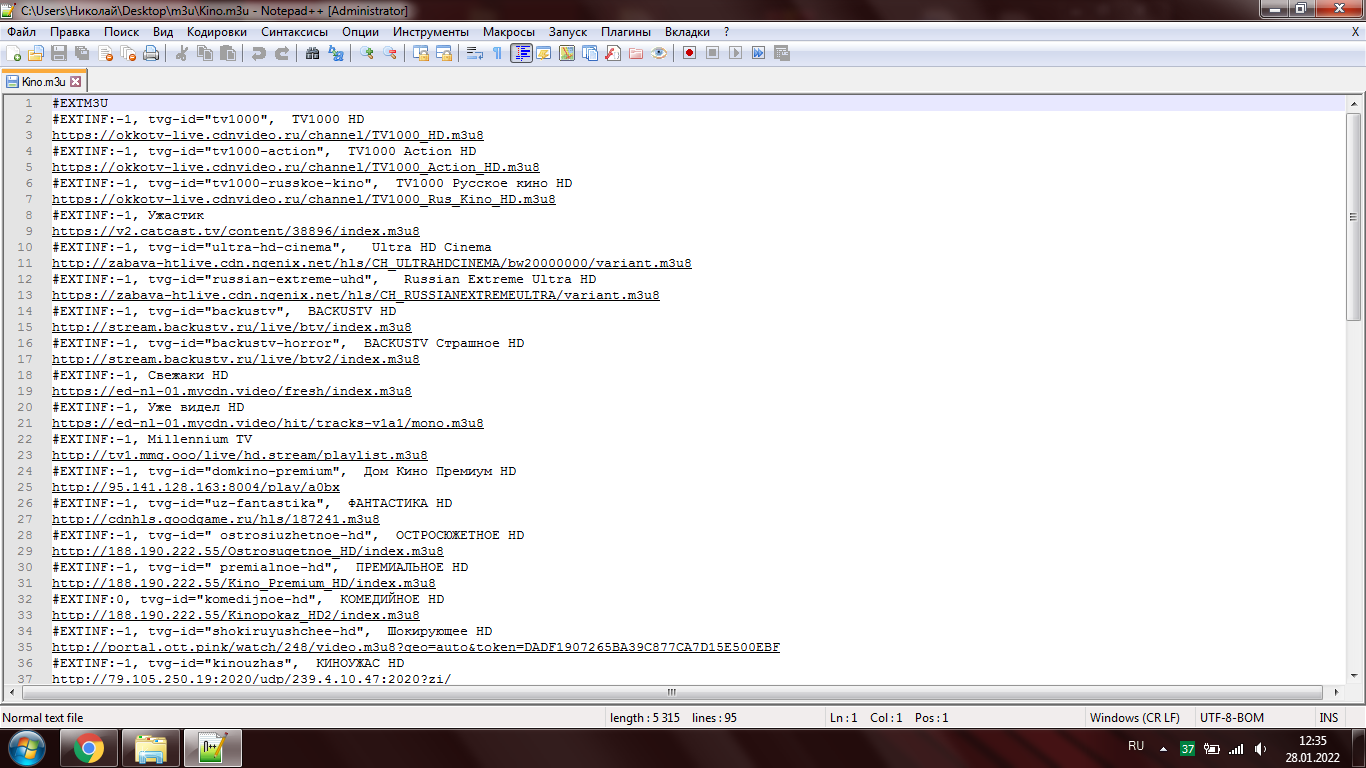
Task: Open the Макросы menu
Action: pyautogui.click(x=509, y=32)
